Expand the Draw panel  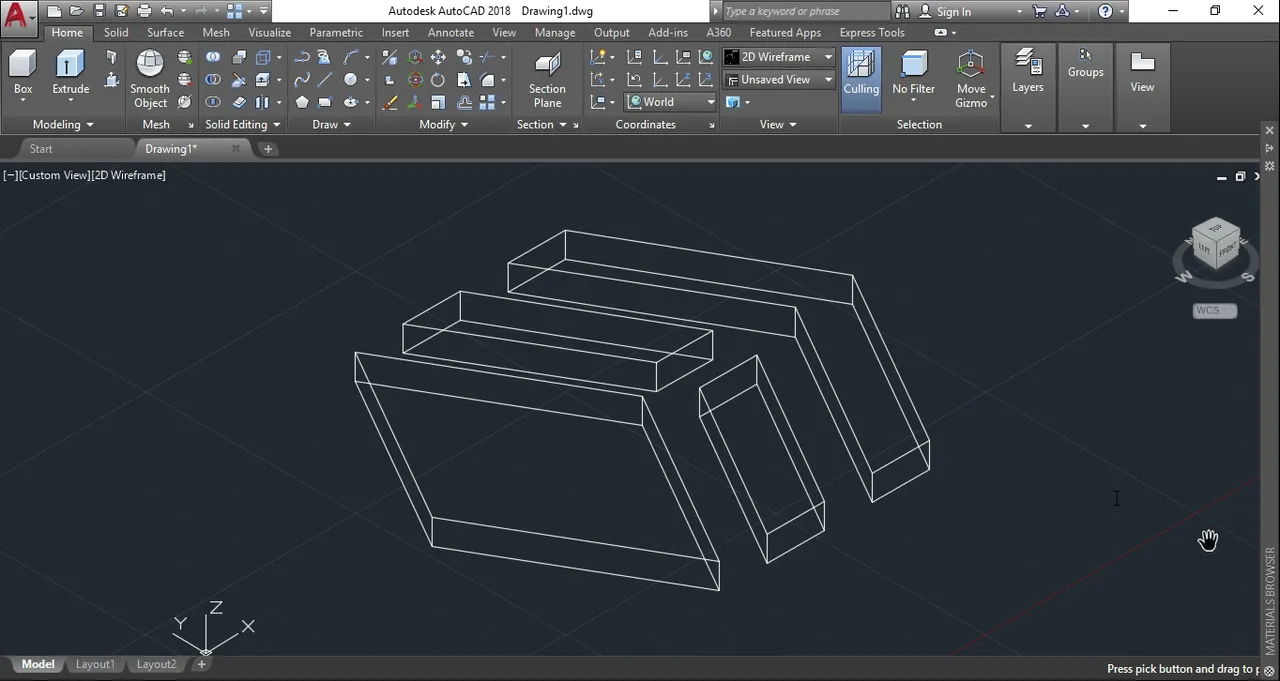(x=332, y=124)
